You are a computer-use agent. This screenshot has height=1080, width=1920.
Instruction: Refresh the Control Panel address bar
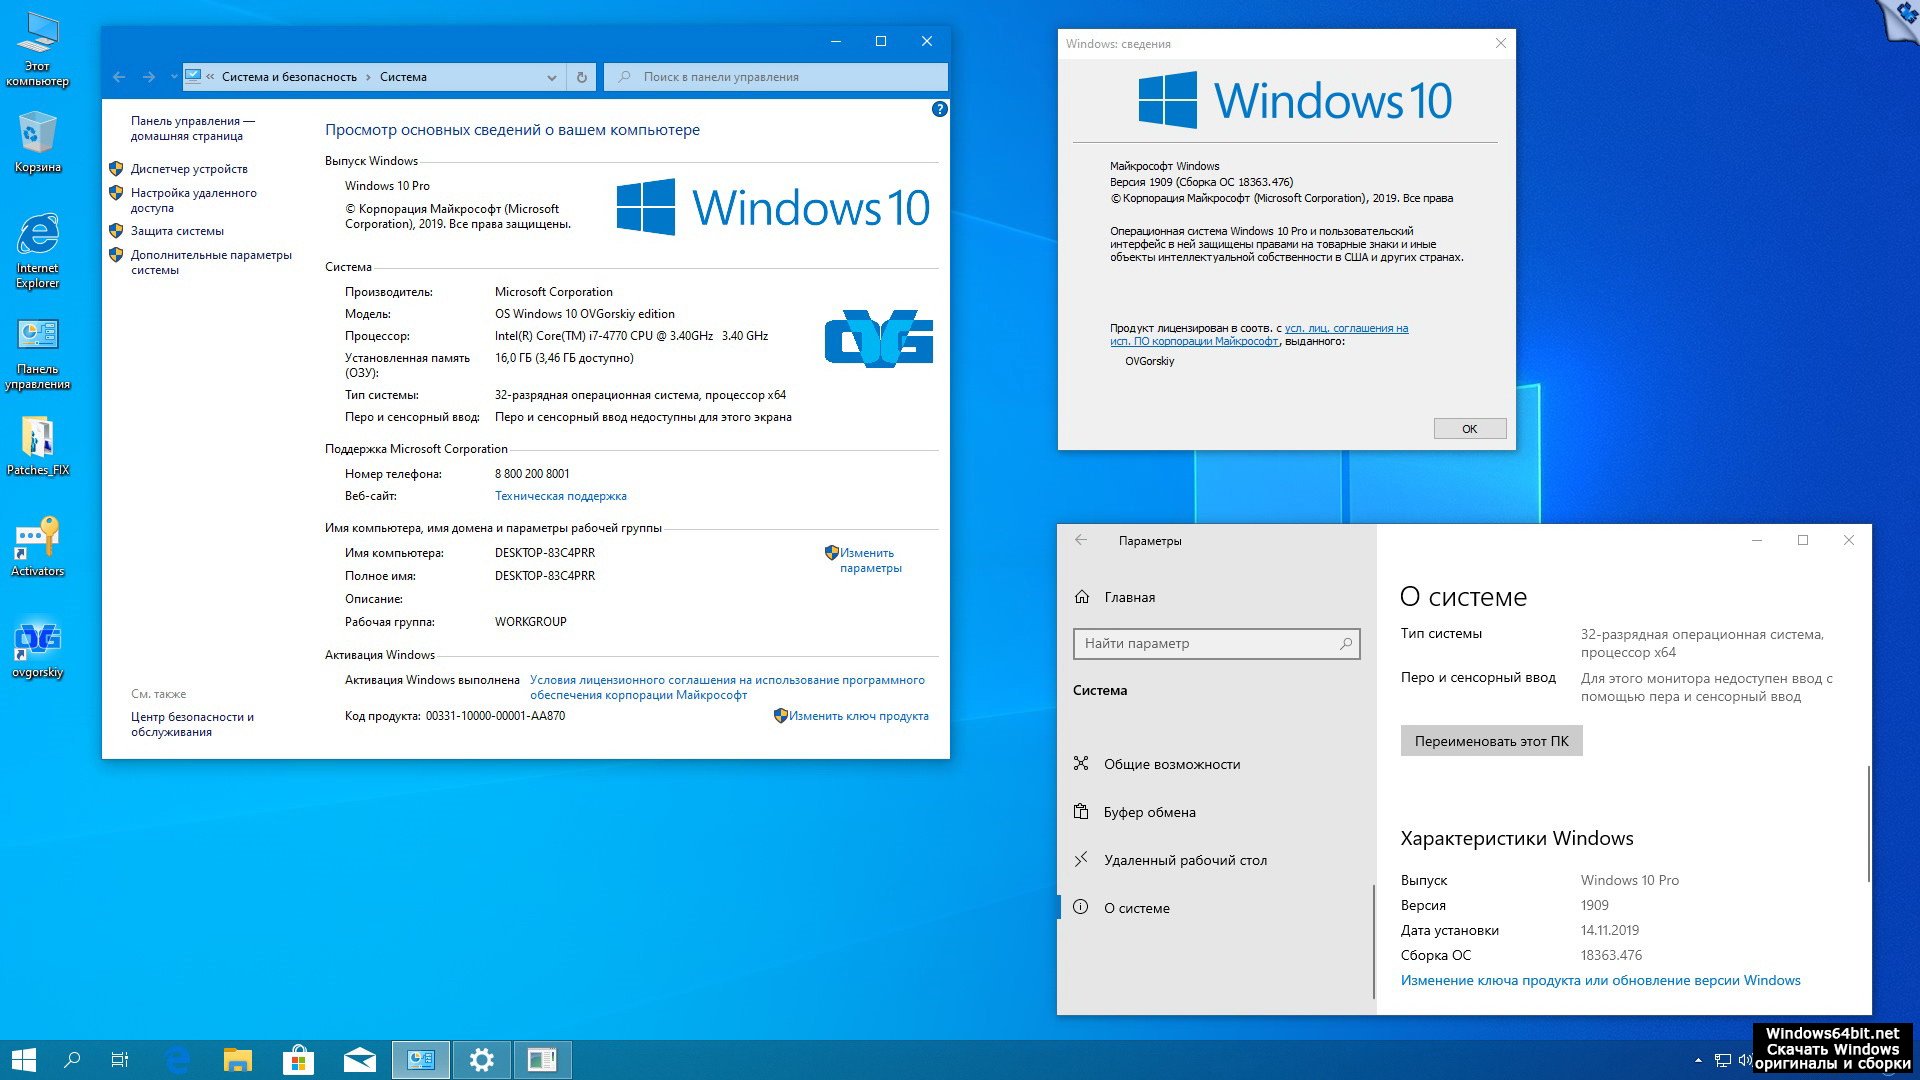click(581, 77)
